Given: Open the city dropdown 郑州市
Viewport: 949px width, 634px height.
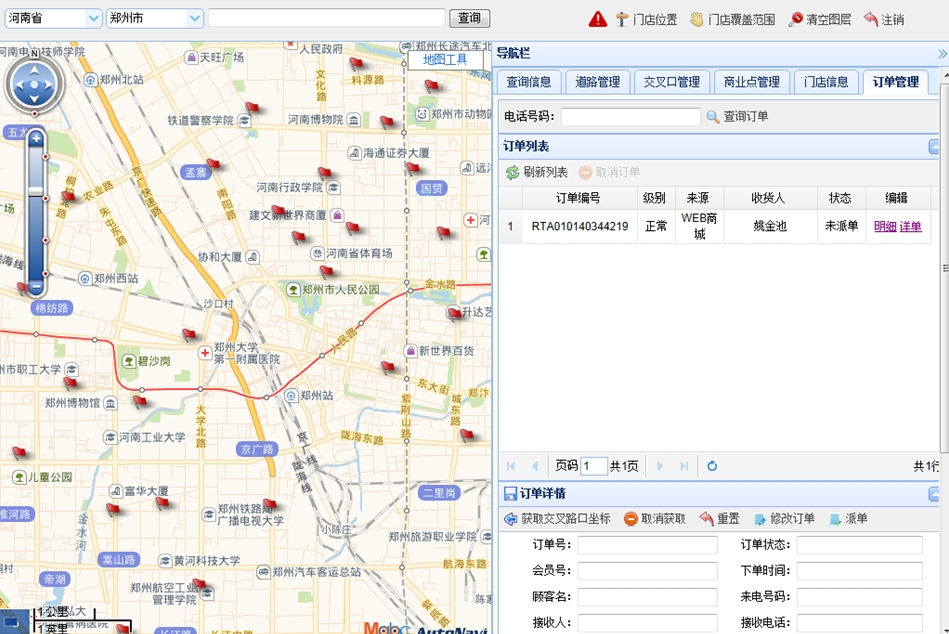Looking at the screenshot, I should click(x=154, y=18).
